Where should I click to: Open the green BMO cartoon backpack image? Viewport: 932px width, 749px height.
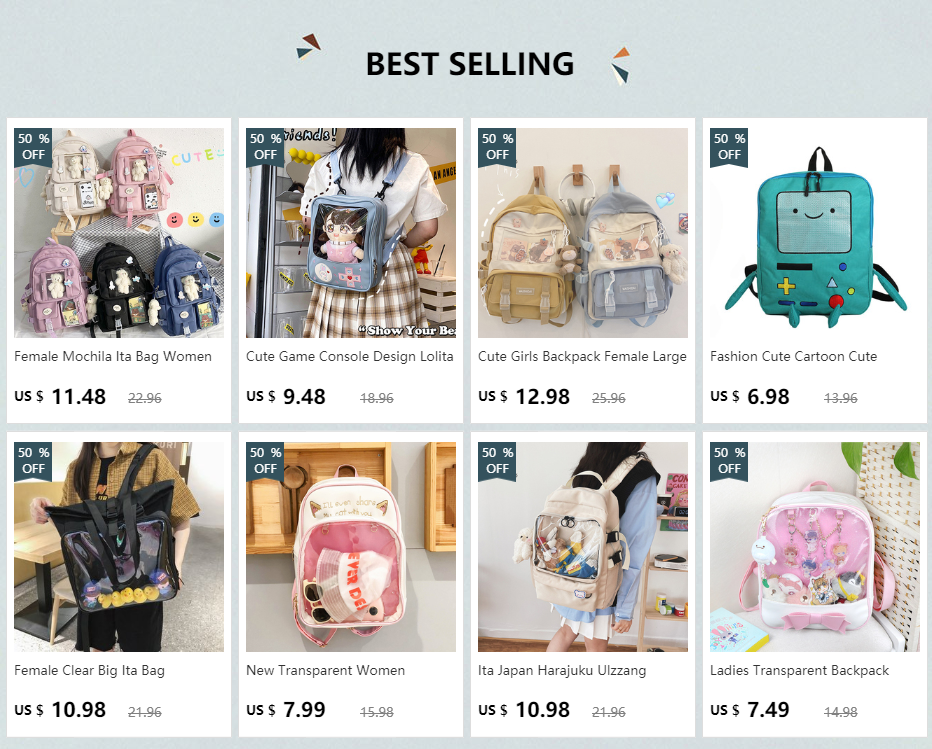point(814,232)
